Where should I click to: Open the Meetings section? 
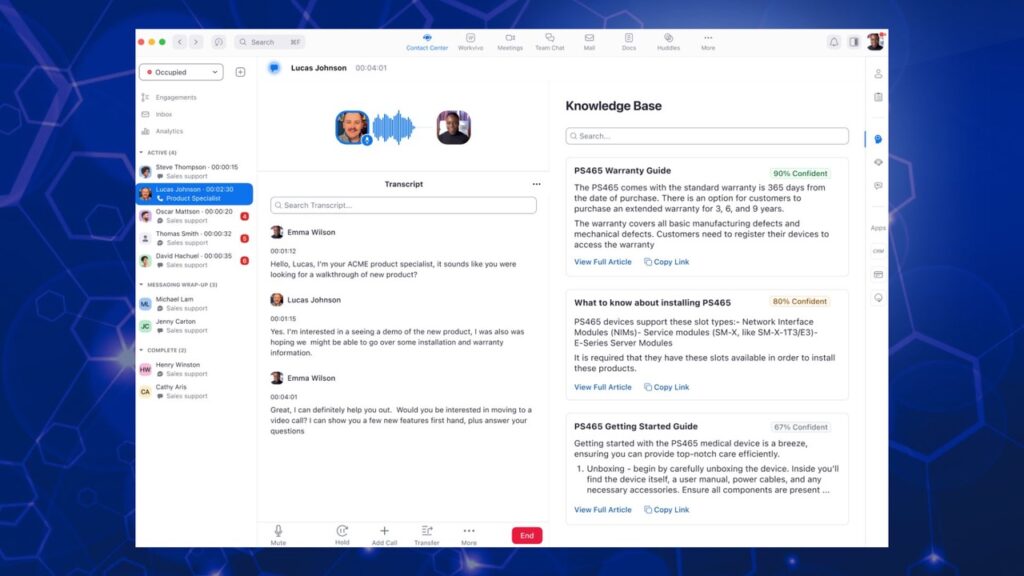[x=510, y=41]
